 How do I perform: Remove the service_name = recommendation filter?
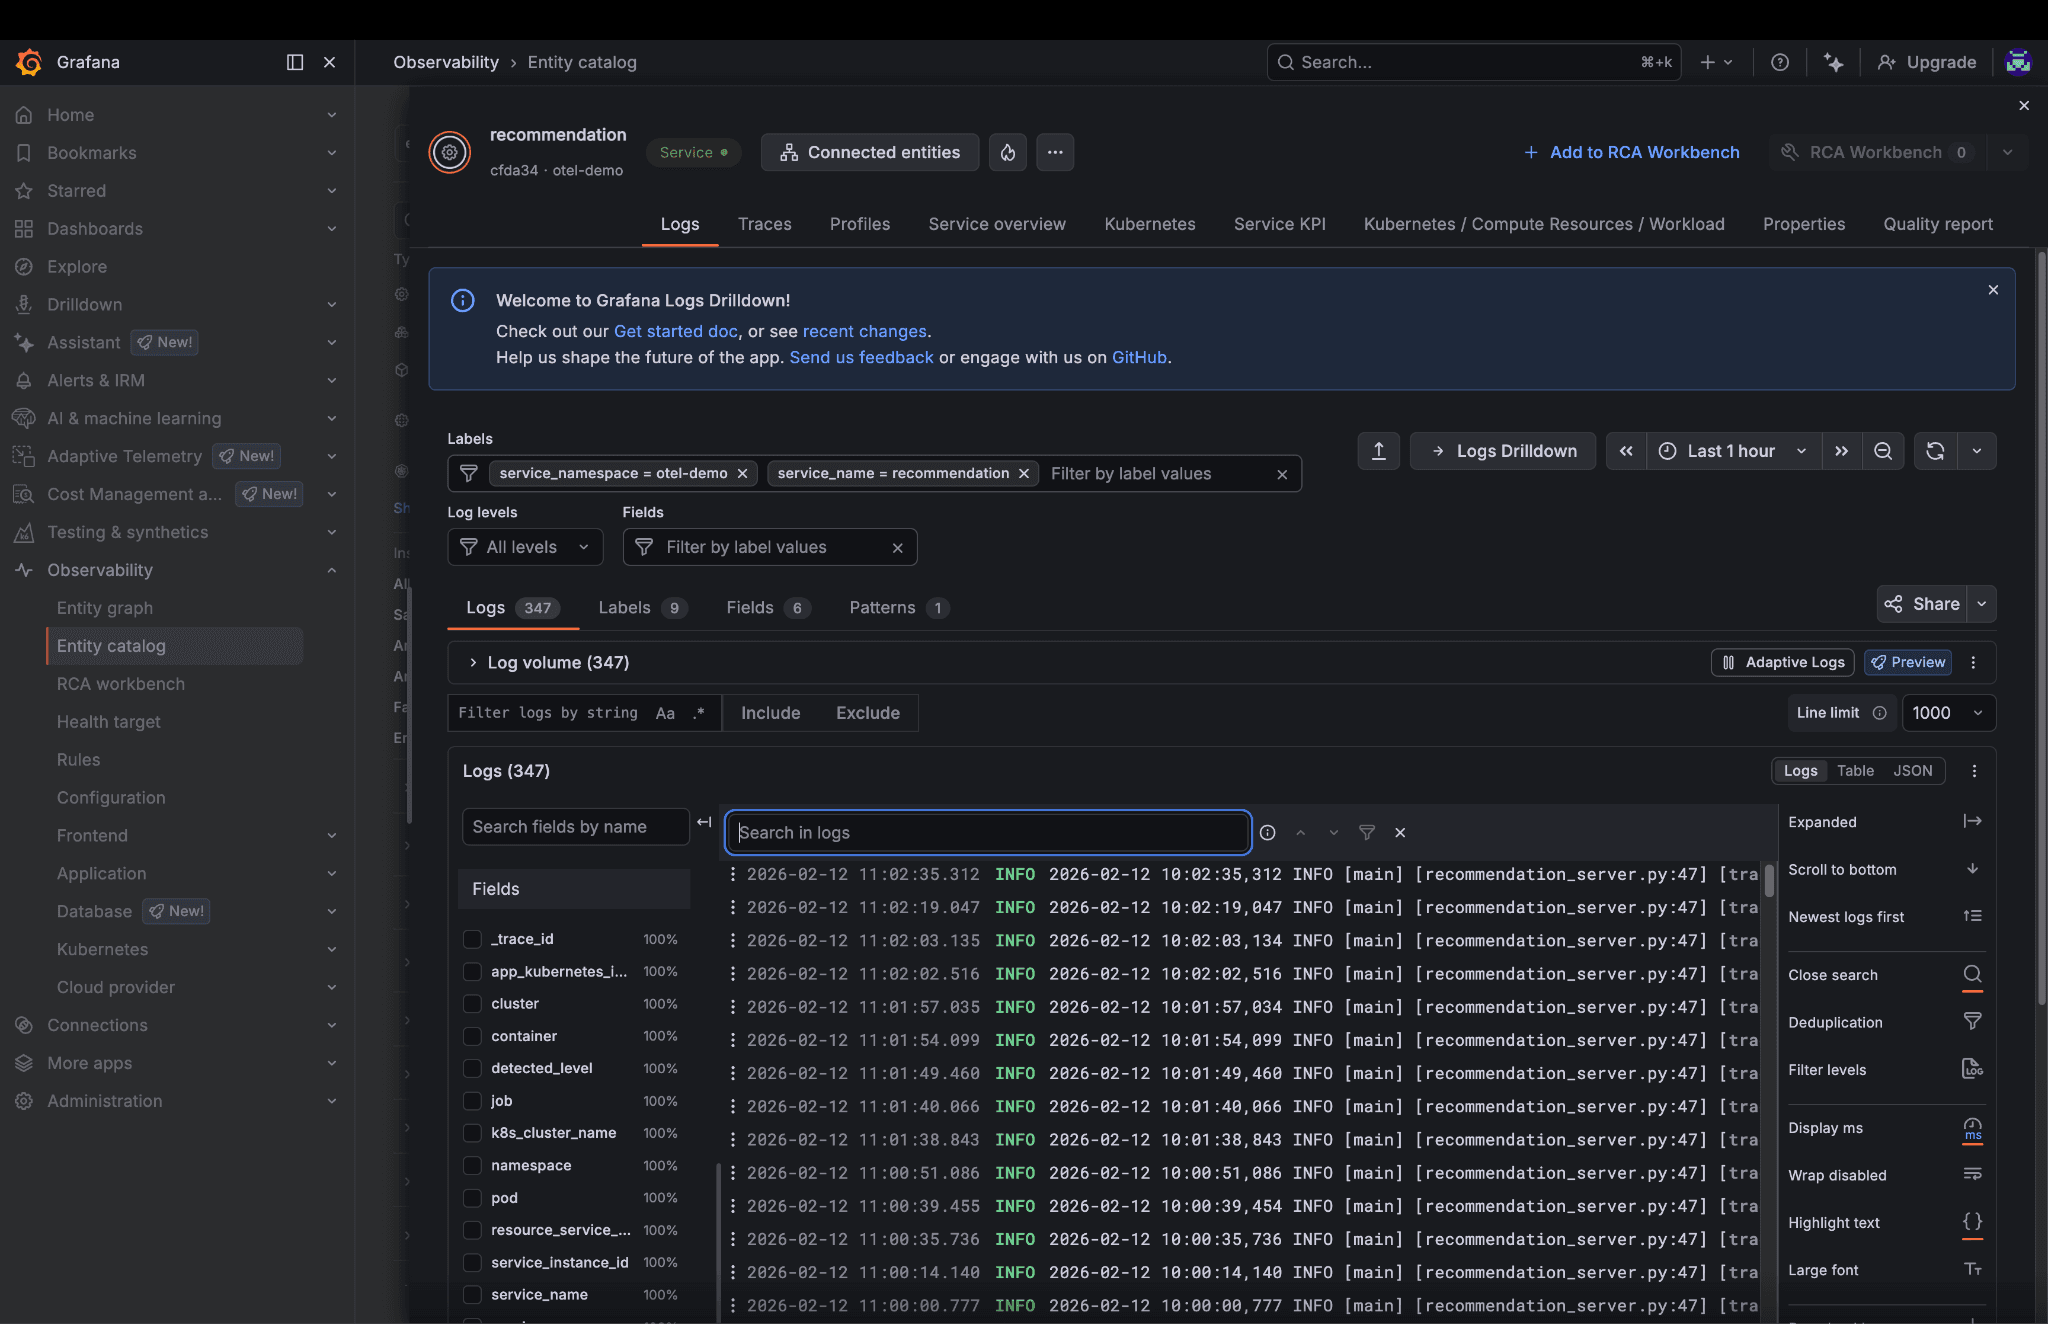click(1024, 474)
